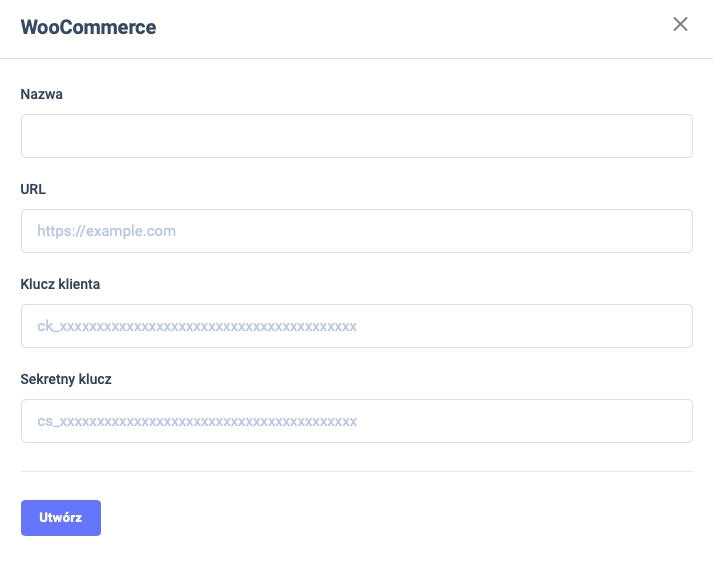Click the Sekretny klucz label text
This screenshot has height=576, width=713.
[66, 379]
